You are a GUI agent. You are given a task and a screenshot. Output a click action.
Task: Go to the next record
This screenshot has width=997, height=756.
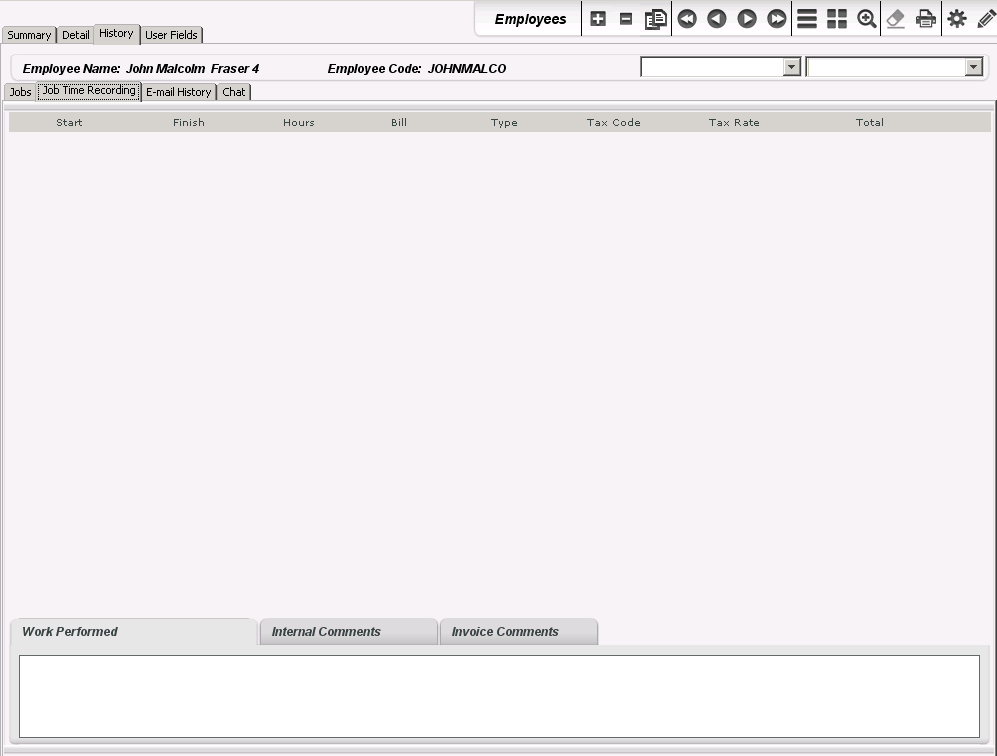pos(747,19)
